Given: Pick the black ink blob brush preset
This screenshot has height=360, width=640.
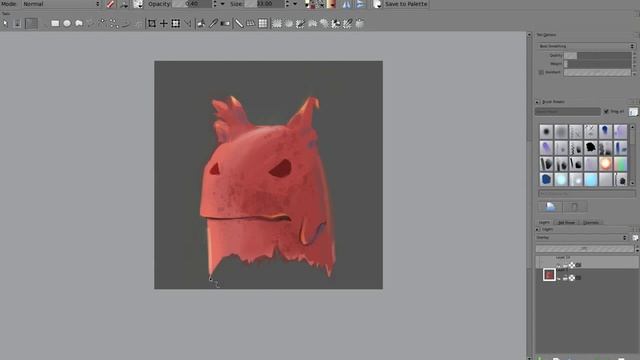Looking at the screenshot, I should [x=591, y=147].
